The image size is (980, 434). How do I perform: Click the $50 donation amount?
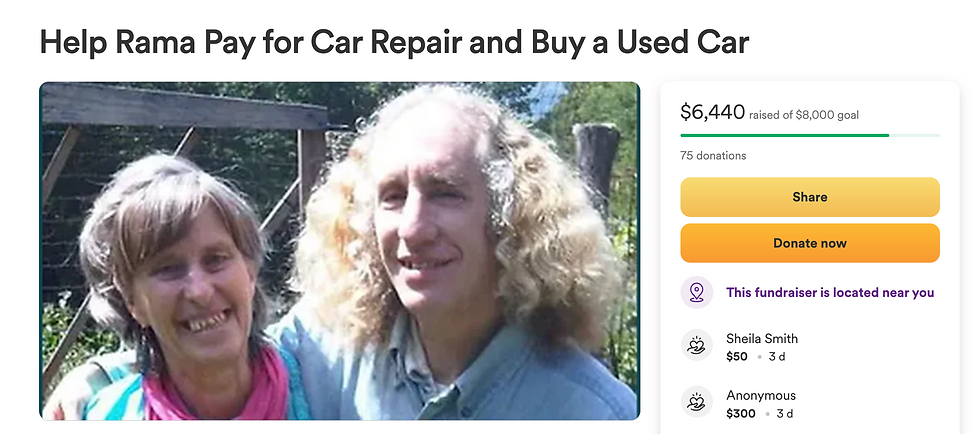click(x=736, y=356)
